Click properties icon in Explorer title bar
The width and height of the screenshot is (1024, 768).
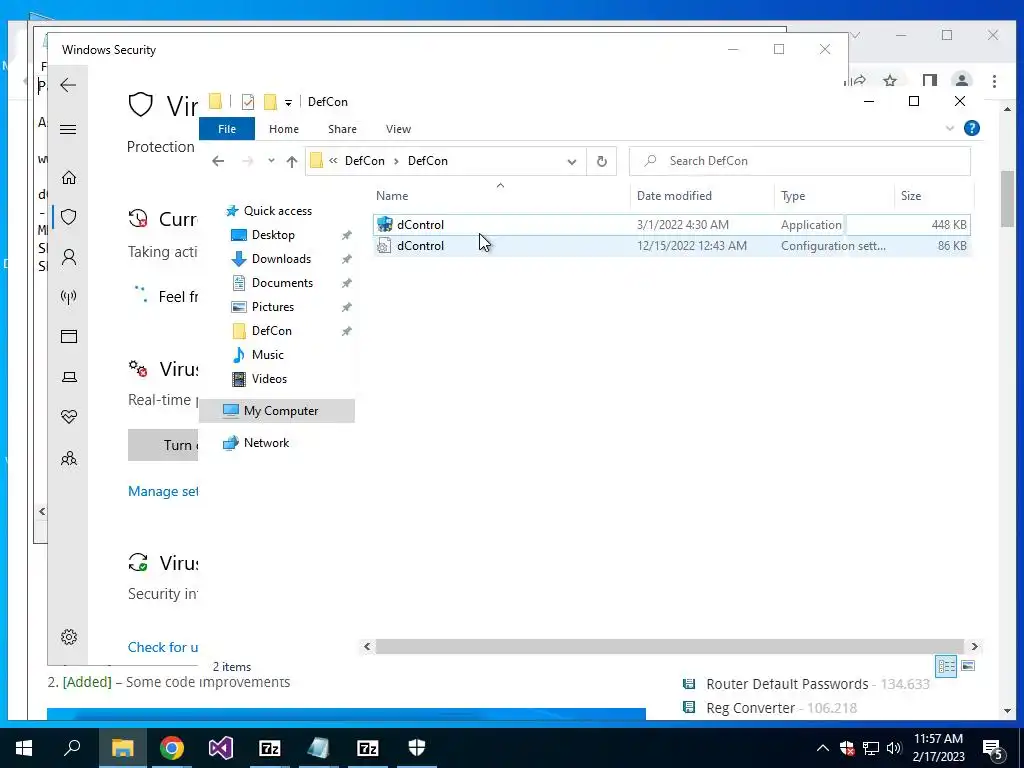pyautogui.click(x=248, y=102)
